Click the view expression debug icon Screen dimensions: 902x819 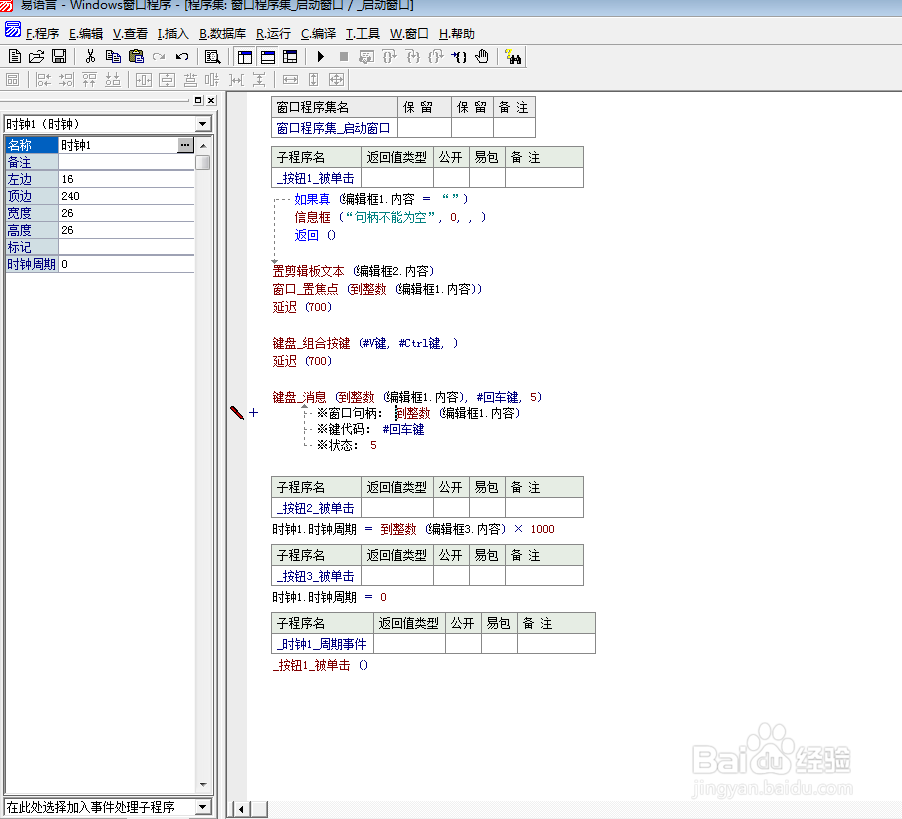(x=366, y=56)
